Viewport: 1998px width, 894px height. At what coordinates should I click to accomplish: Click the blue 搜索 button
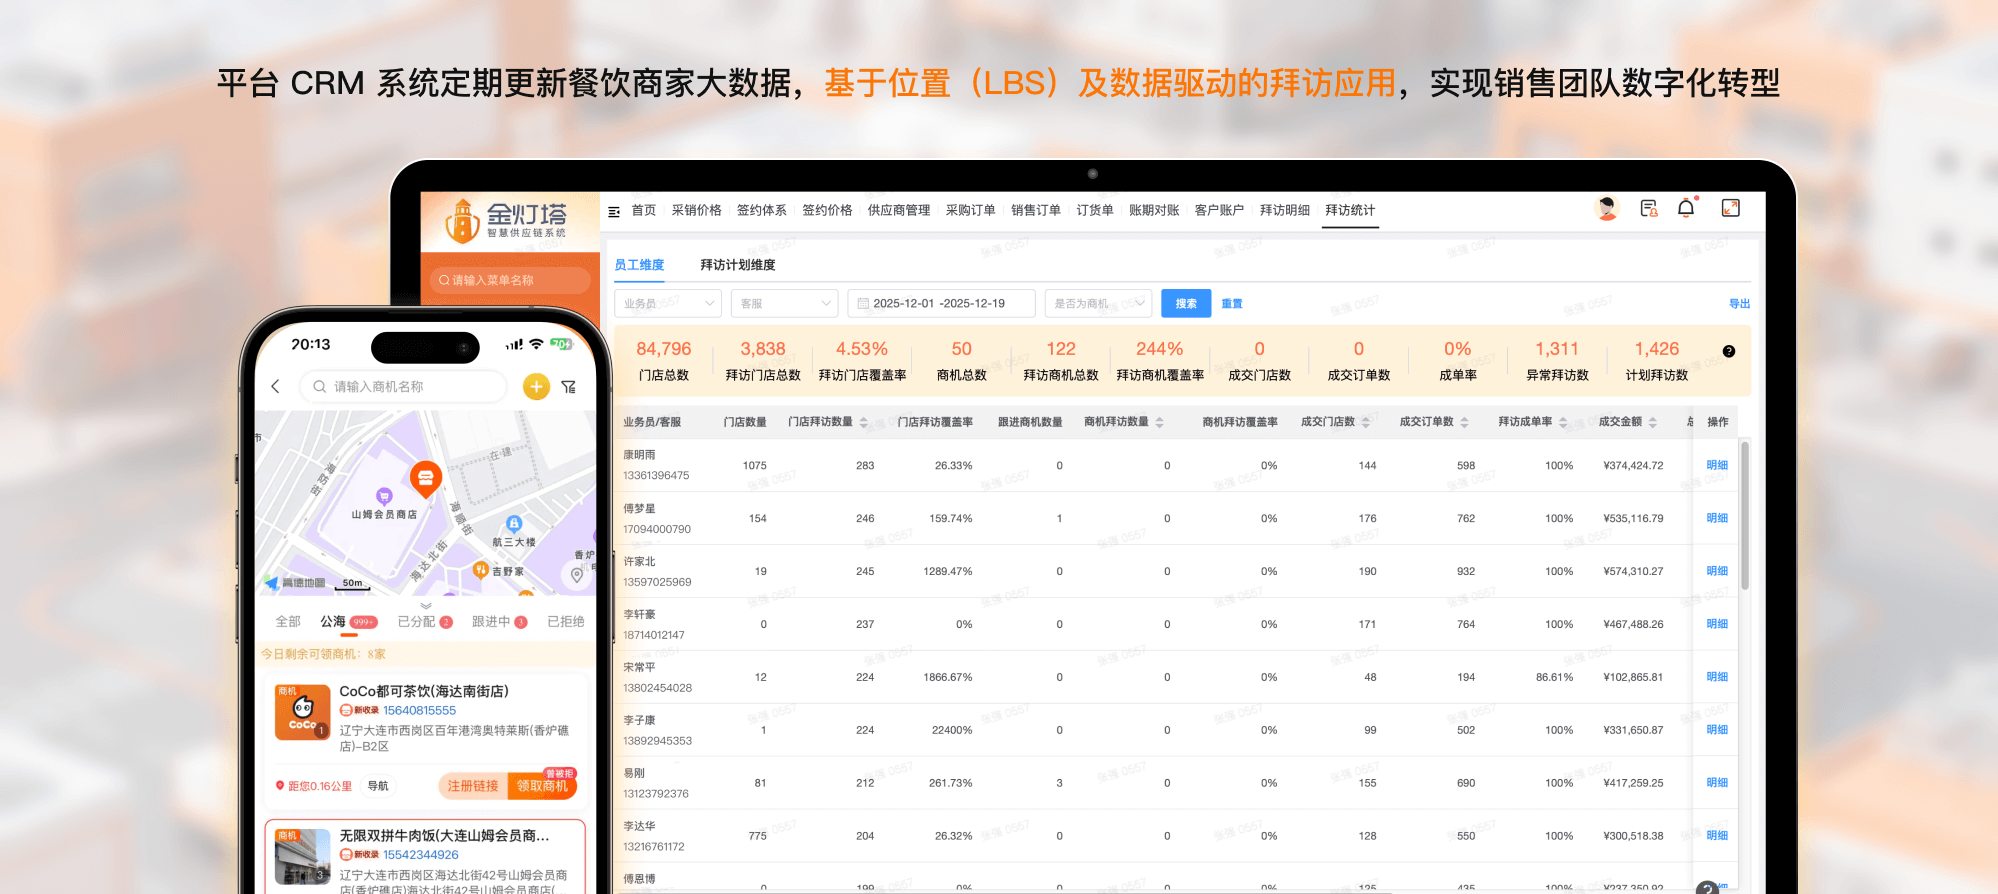pyautogui.click(x=1185, y=303)
